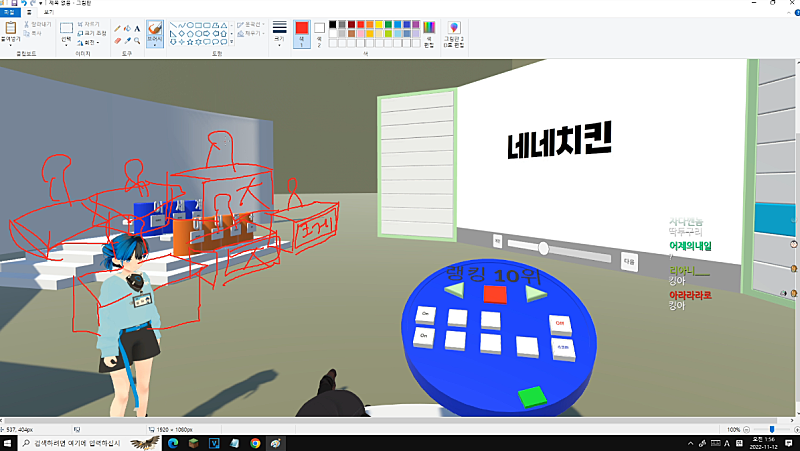Open Google Chrome from taskbar
Screen dimensions: 800x451
(x=255, y=443)
